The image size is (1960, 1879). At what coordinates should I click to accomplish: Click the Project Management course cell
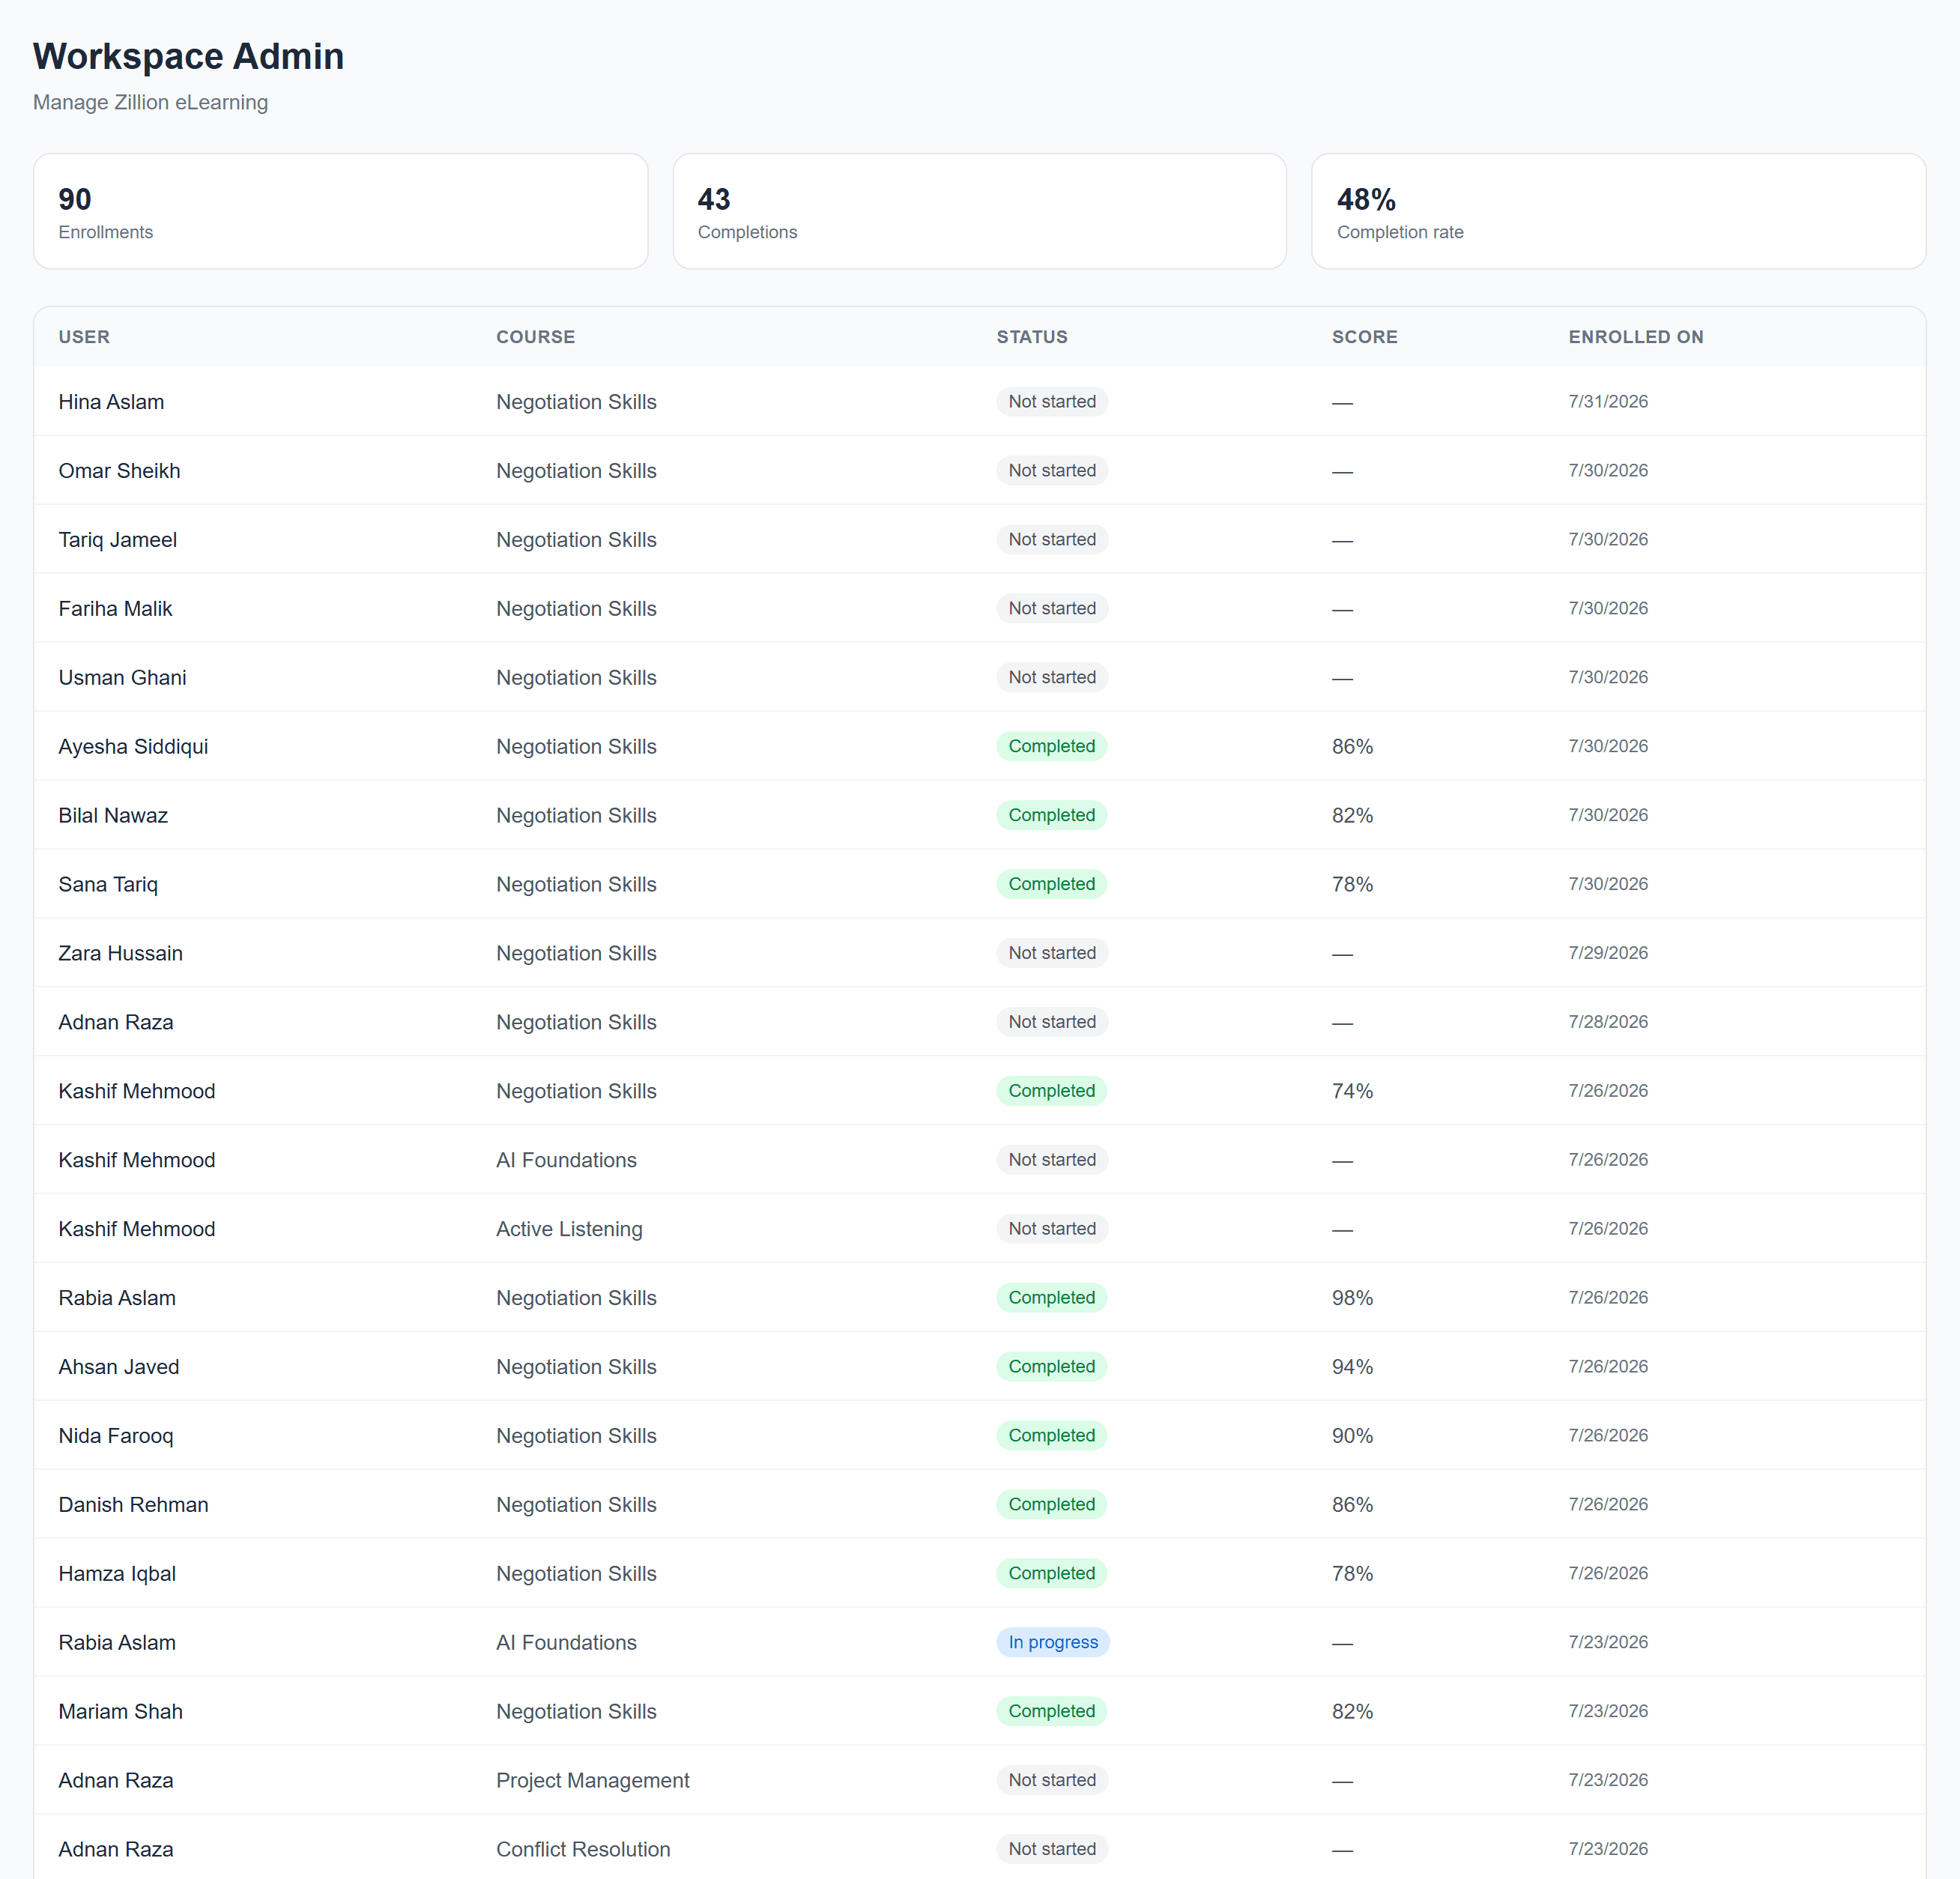click(x=592, y=1781)
